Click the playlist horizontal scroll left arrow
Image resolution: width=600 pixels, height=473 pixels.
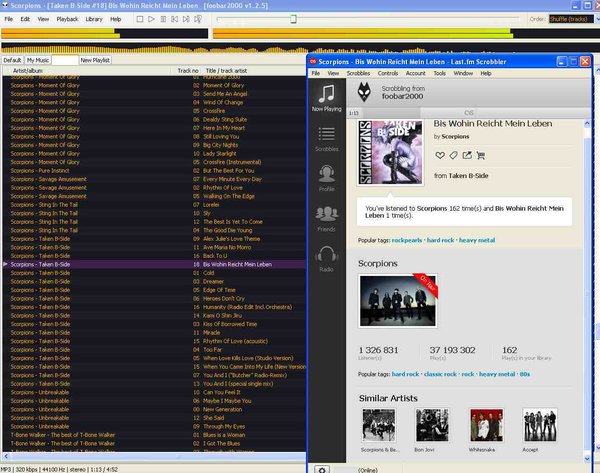(x=6, y=456)
